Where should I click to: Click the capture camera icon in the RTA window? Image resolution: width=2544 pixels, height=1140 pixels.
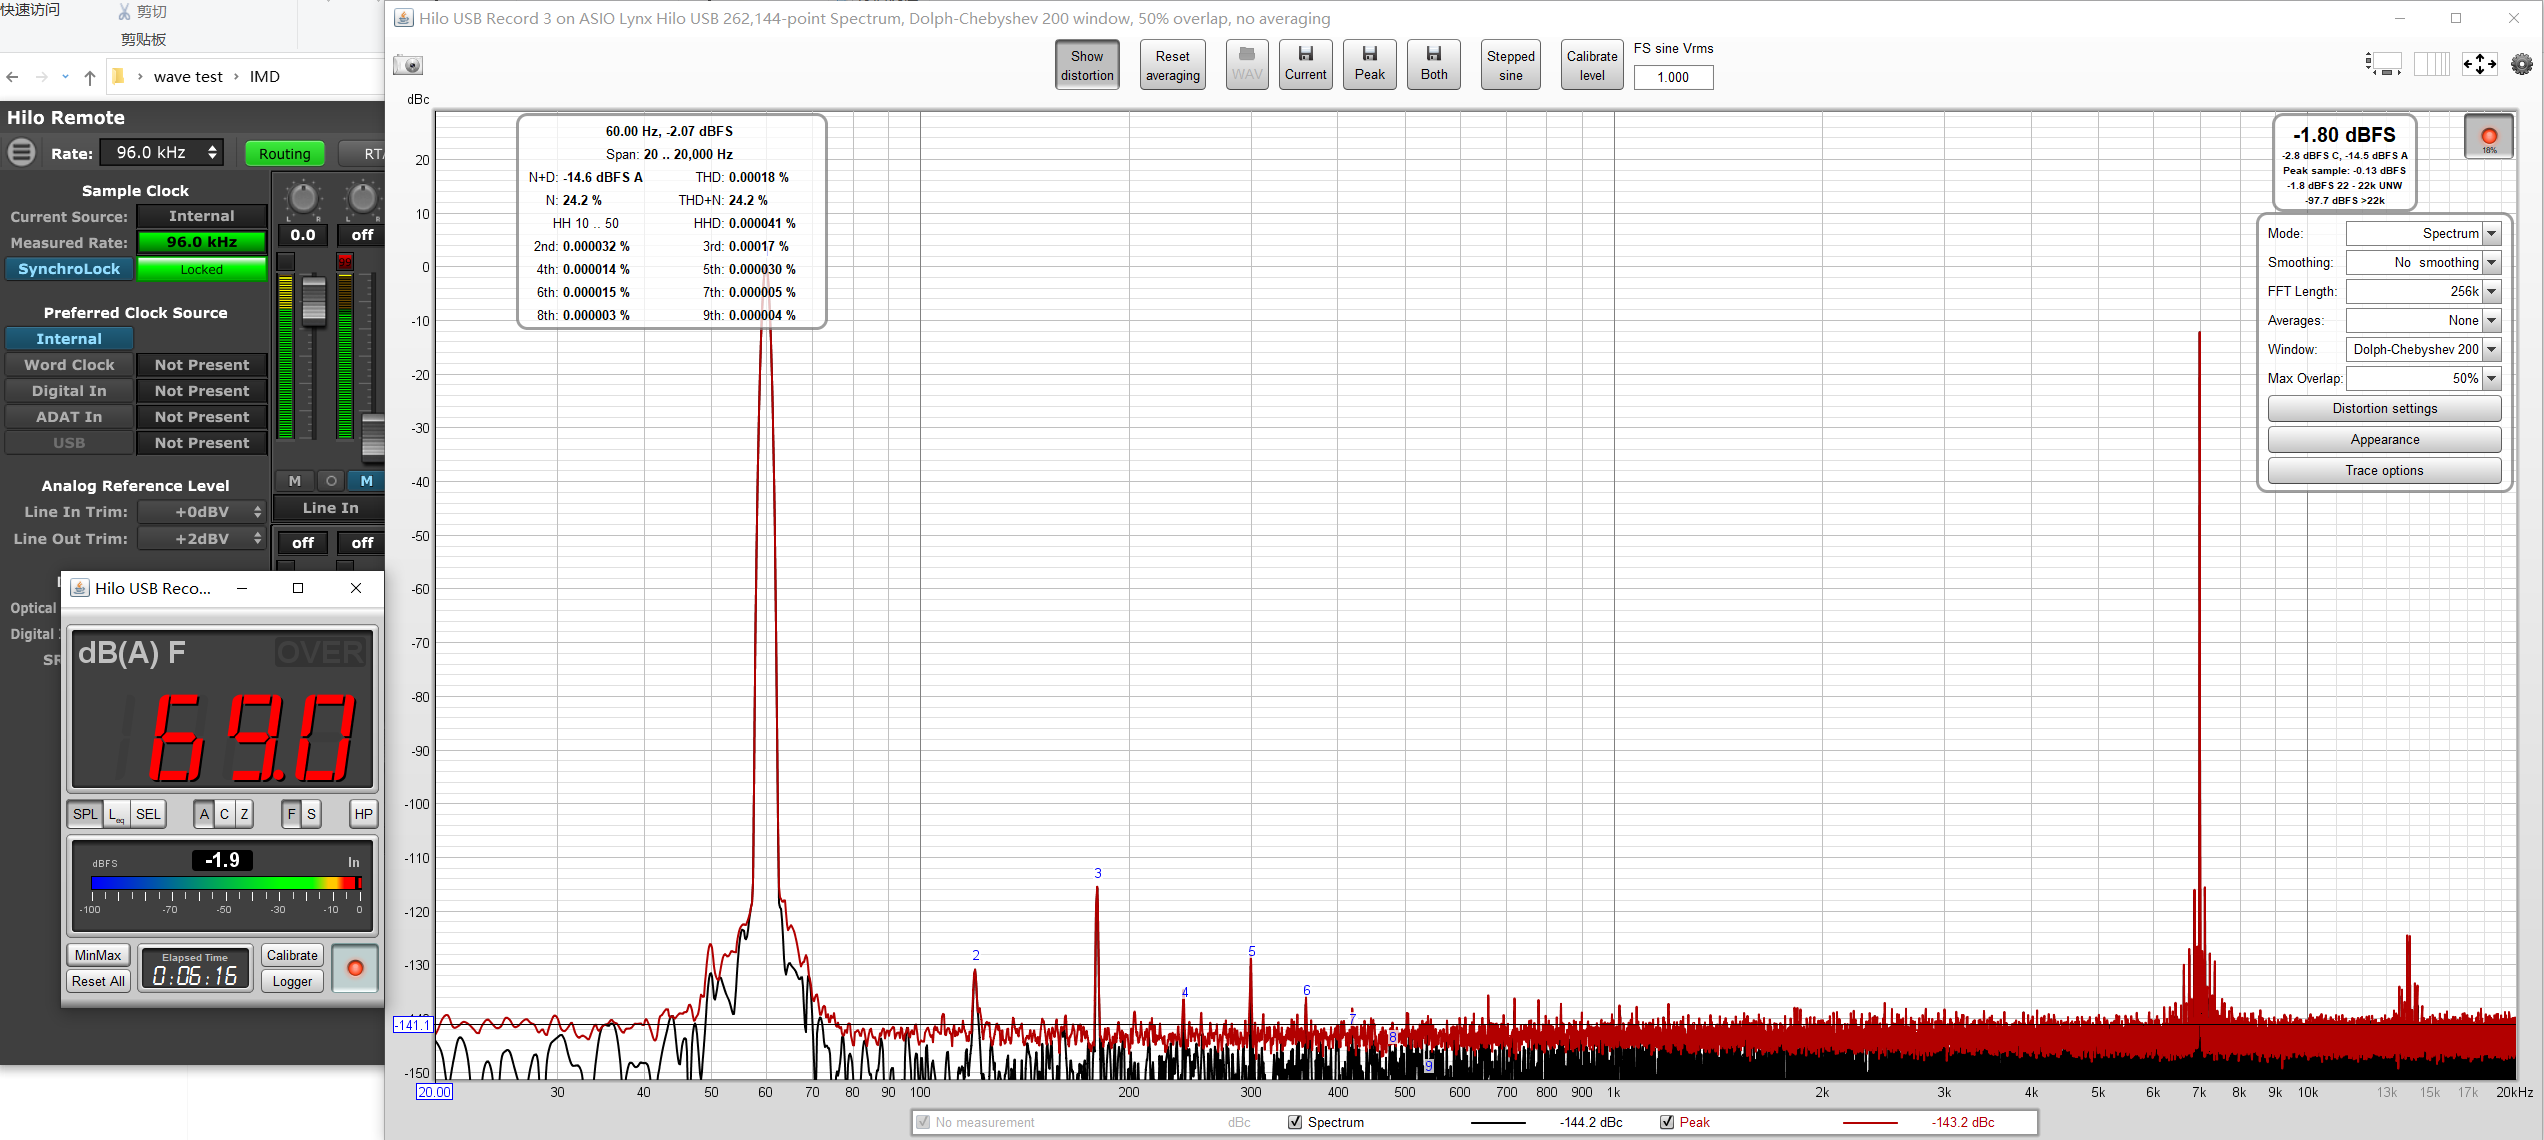[408, 65]
